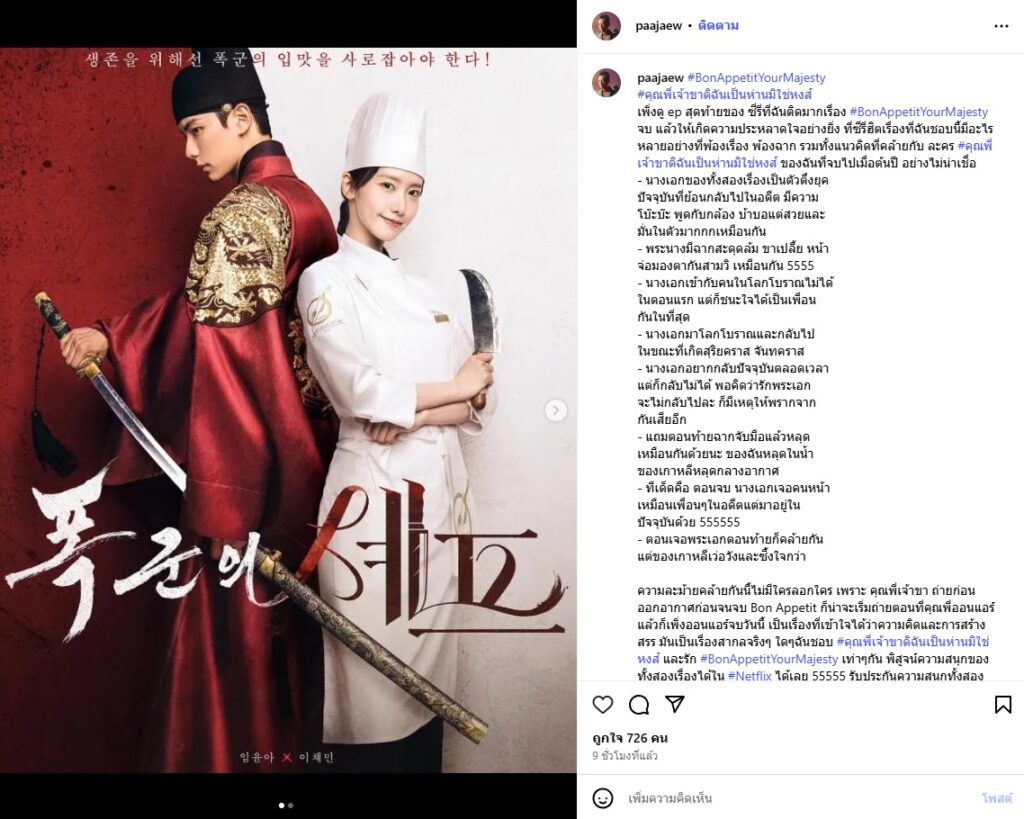Select the second carousel dot indicator
Image resolution: width=1024 pixels, height=819 pixels.
click(x=291, y=805)
